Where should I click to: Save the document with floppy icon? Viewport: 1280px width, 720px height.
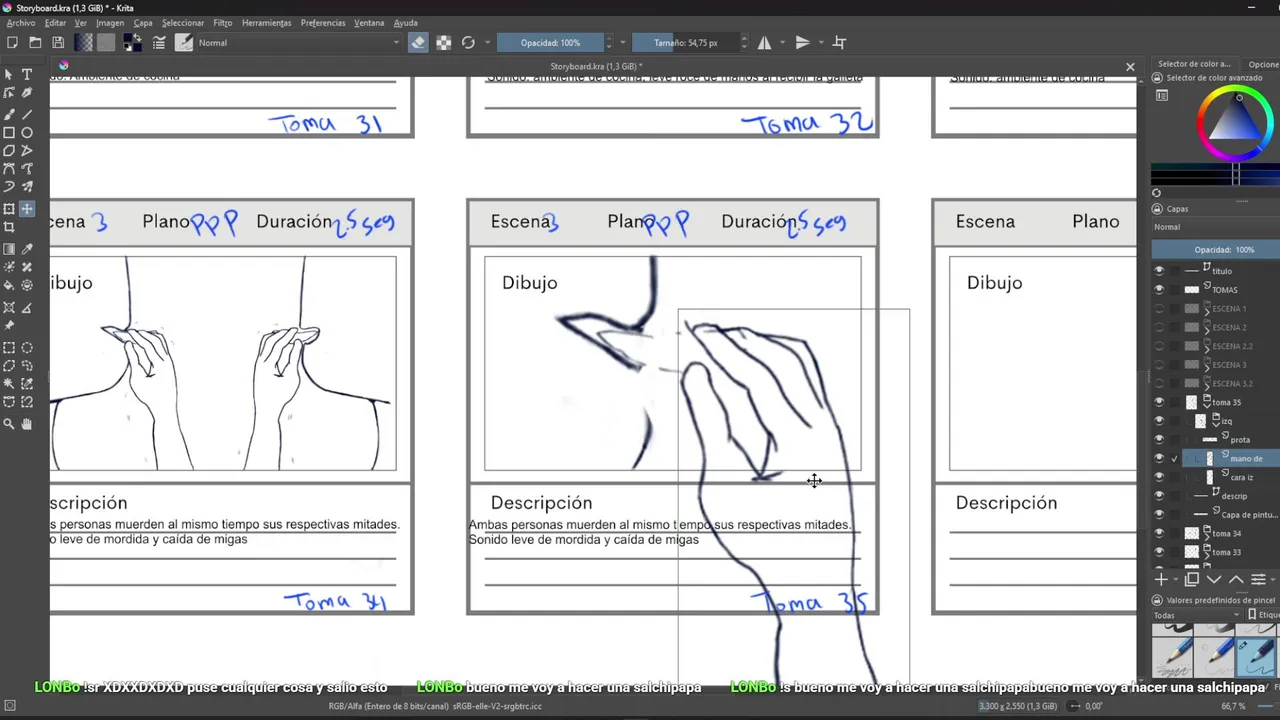pos(58,43)
